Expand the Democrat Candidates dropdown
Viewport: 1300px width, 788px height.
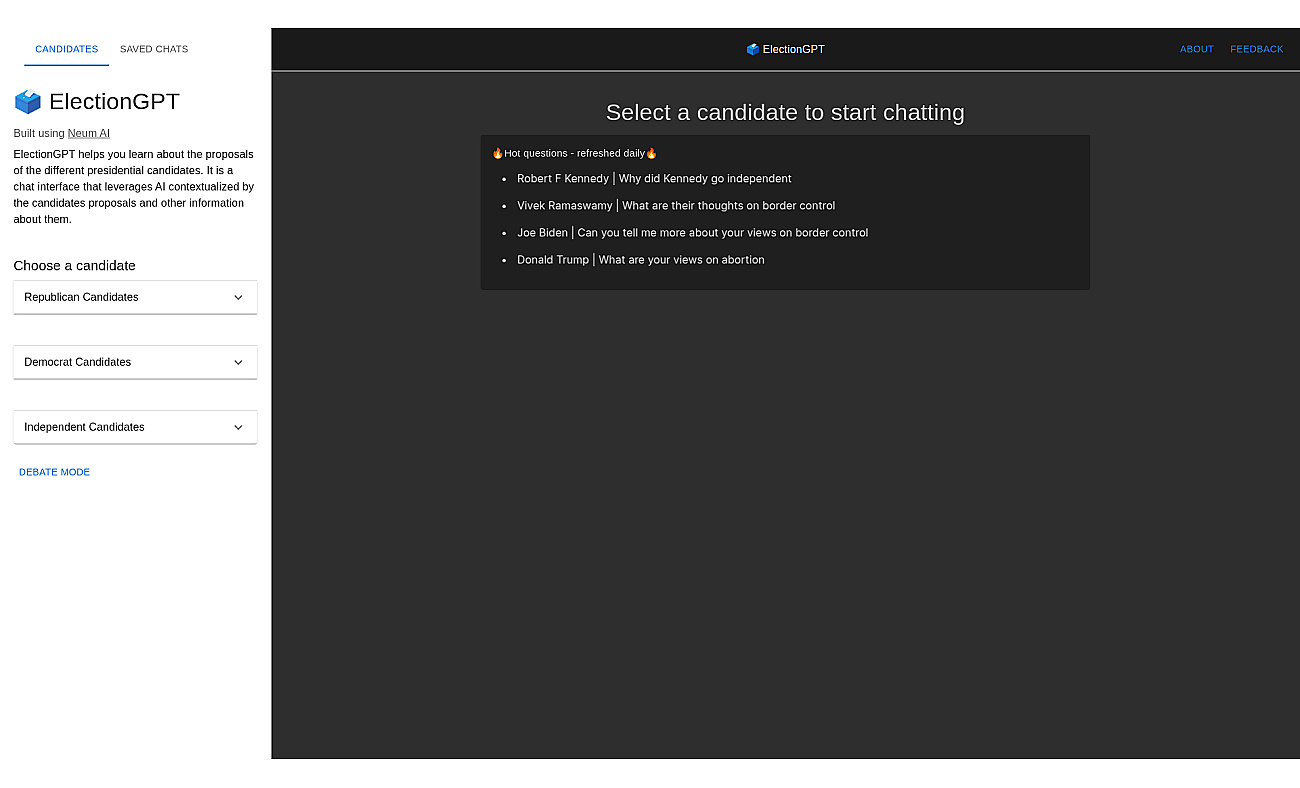click(135, 362)
